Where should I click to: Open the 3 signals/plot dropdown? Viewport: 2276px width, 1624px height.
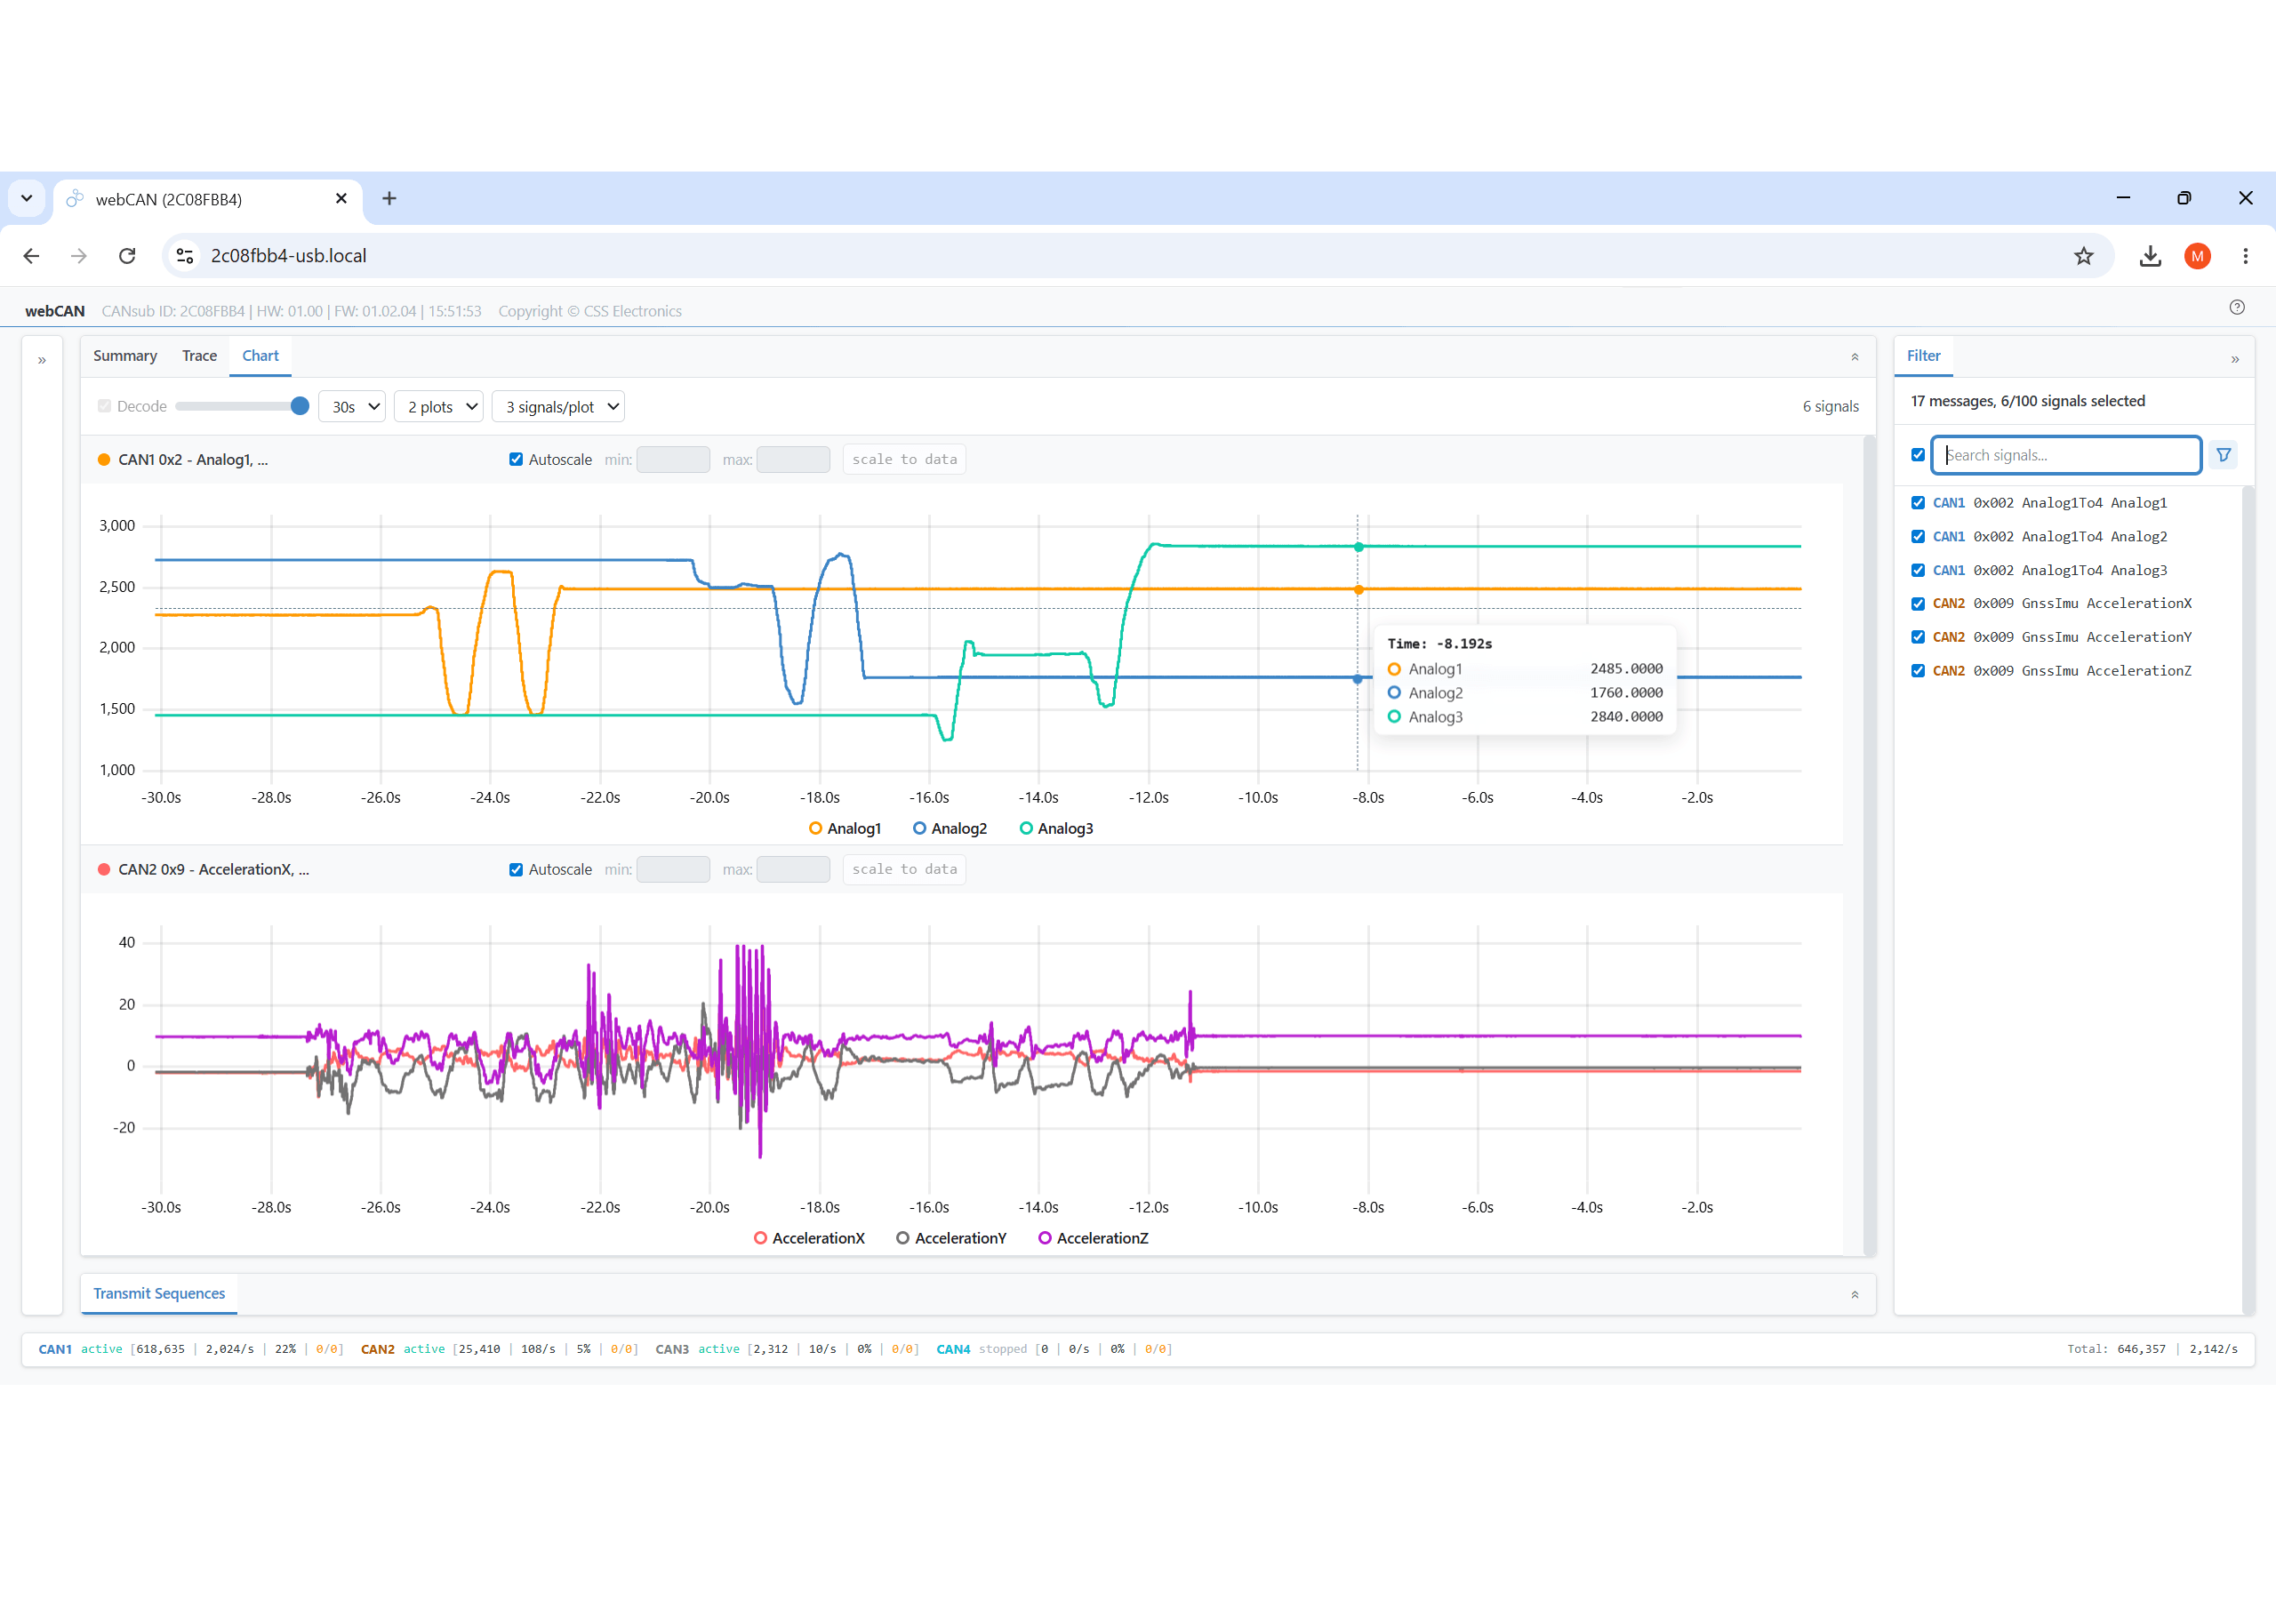point(558,407)
